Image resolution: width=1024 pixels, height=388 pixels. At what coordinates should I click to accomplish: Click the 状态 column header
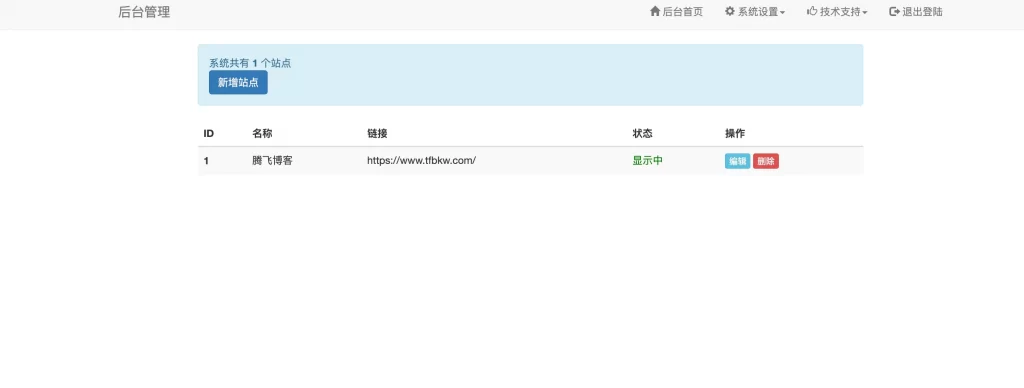coord(643,133)
